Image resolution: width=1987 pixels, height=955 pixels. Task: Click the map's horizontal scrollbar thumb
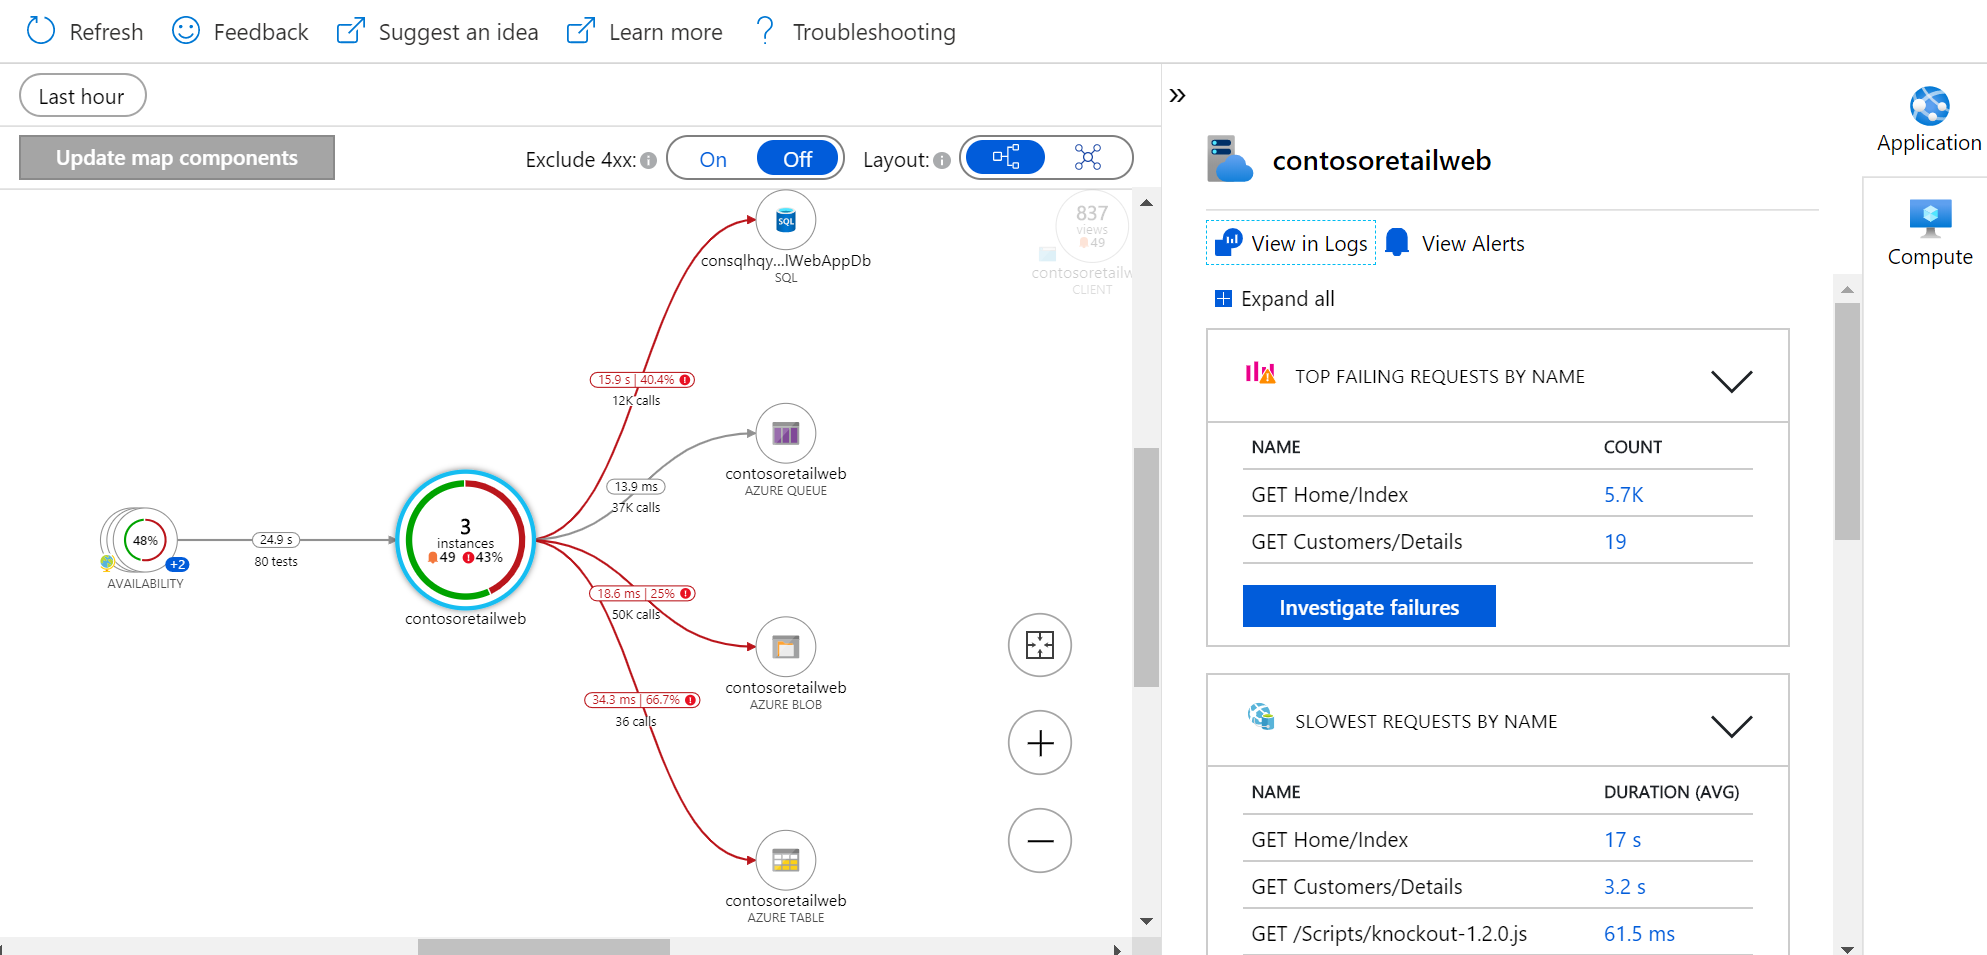tap(543, 947)
